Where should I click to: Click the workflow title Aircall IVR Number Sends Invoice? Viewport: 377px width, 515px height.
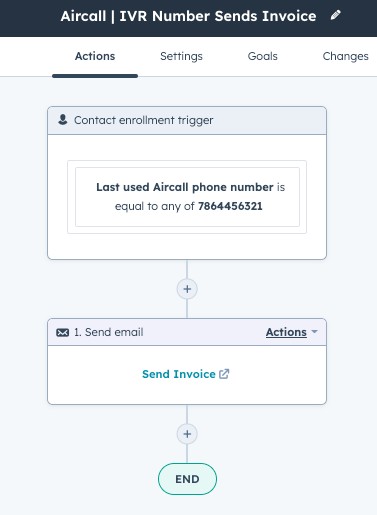[188, 16]
